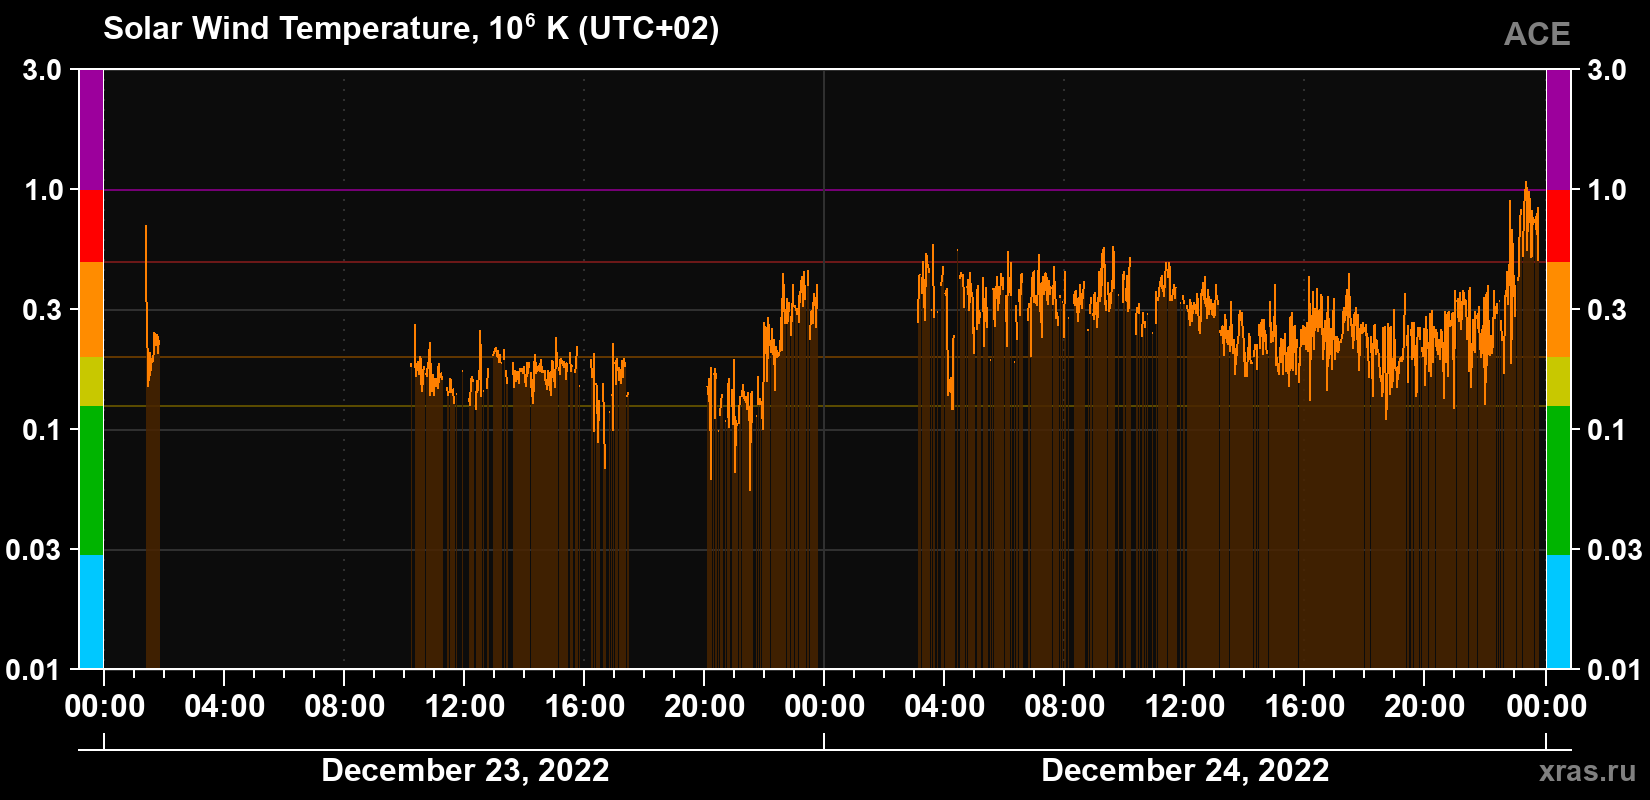
Task: Click the orange segment of the left color scale
Action: pyautogui.click(x=91, y=310)
